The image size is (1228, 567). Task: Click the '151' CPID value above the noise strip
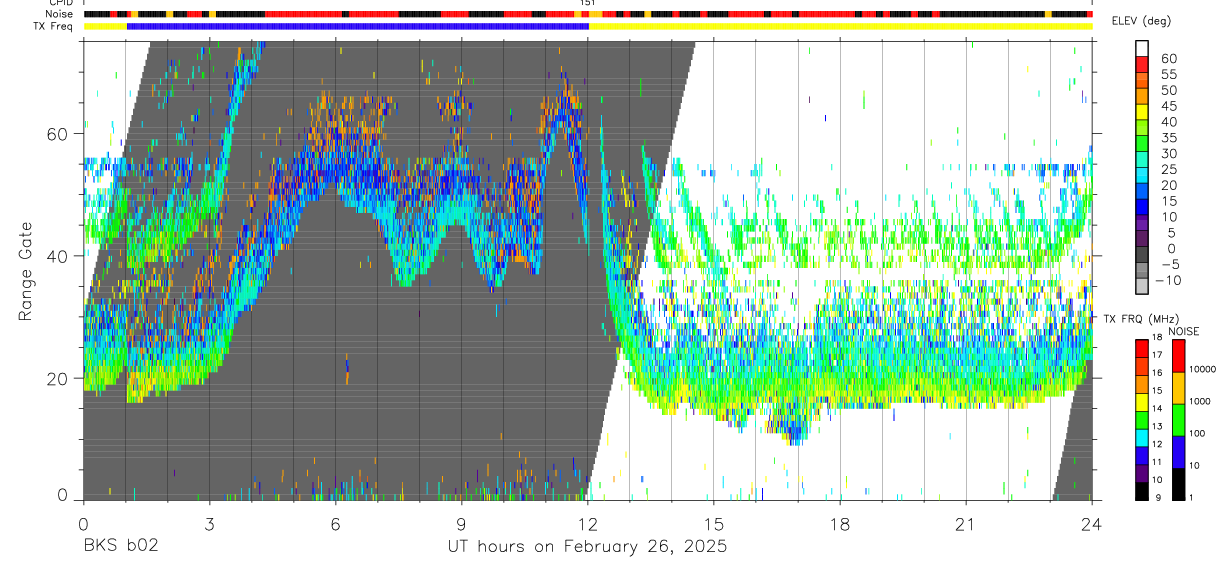coord(587,4)
